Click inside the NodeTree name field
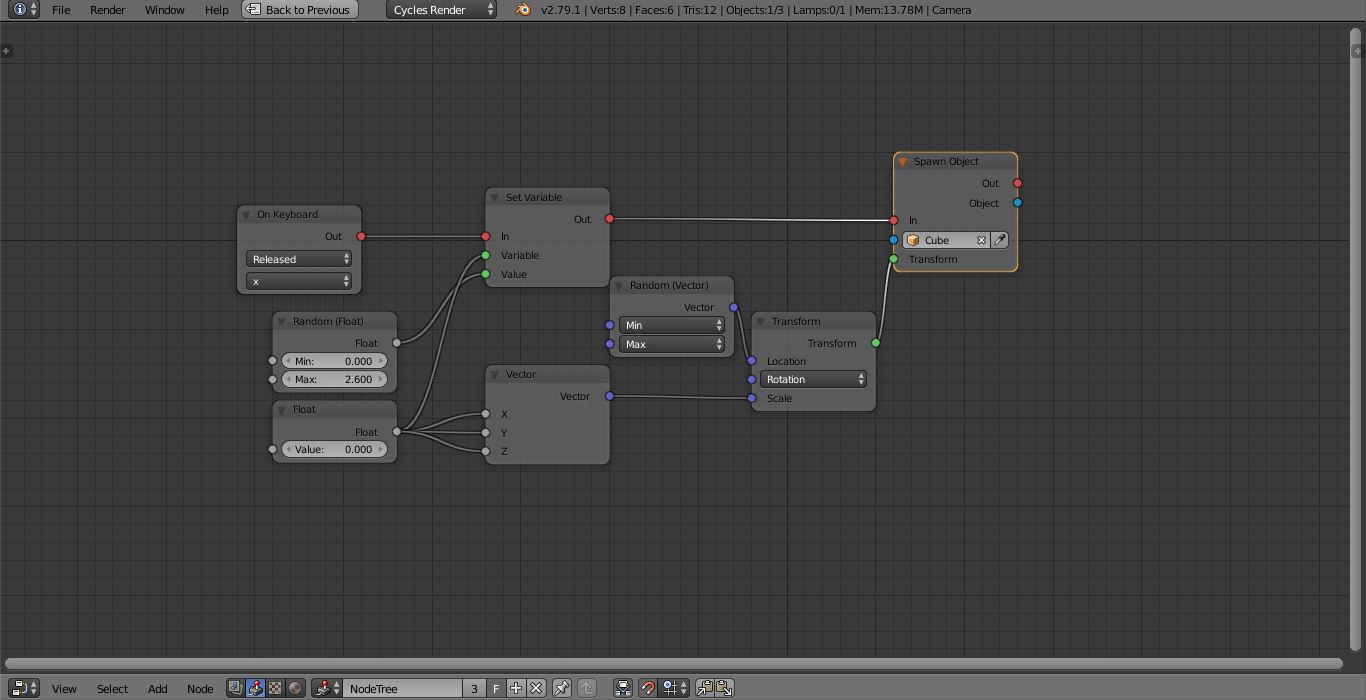This screenshot has height=700, width=1366. coord(400,688)
